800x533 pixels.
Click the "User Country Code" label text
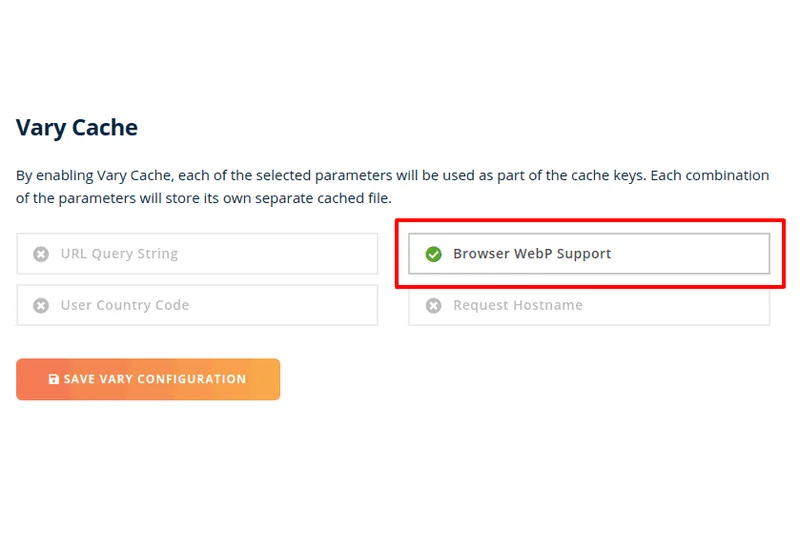pyautogui.click(x=125, y=306)
